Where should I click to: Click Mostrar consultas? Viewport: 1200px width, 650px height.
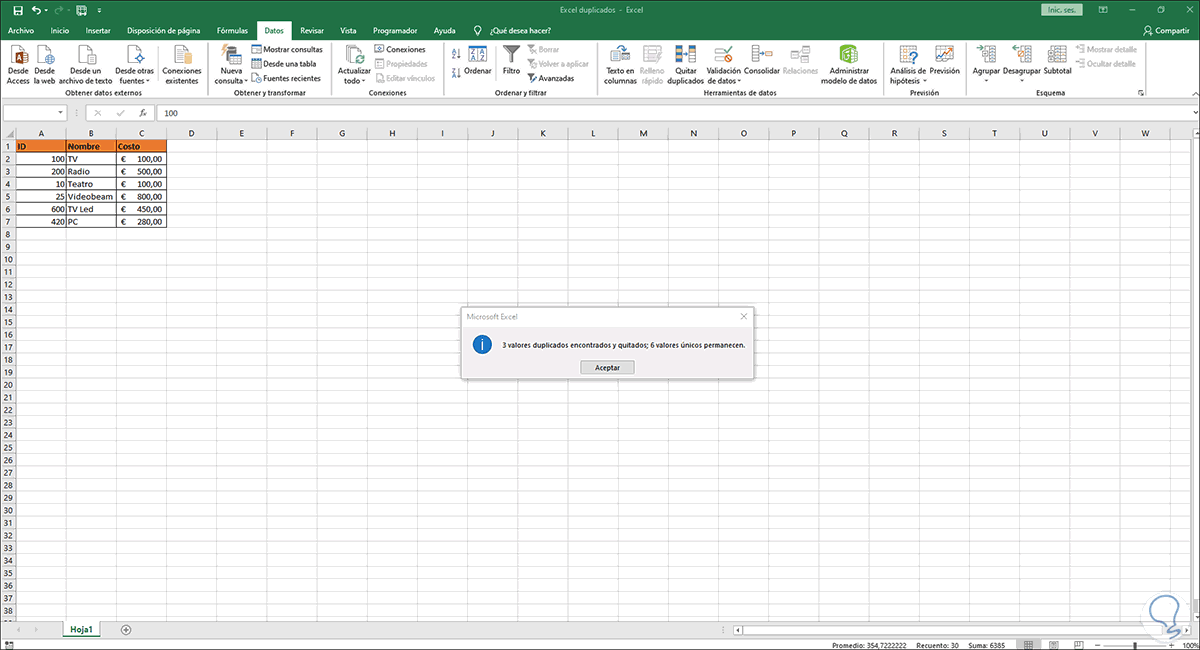[x=286, y=49]
